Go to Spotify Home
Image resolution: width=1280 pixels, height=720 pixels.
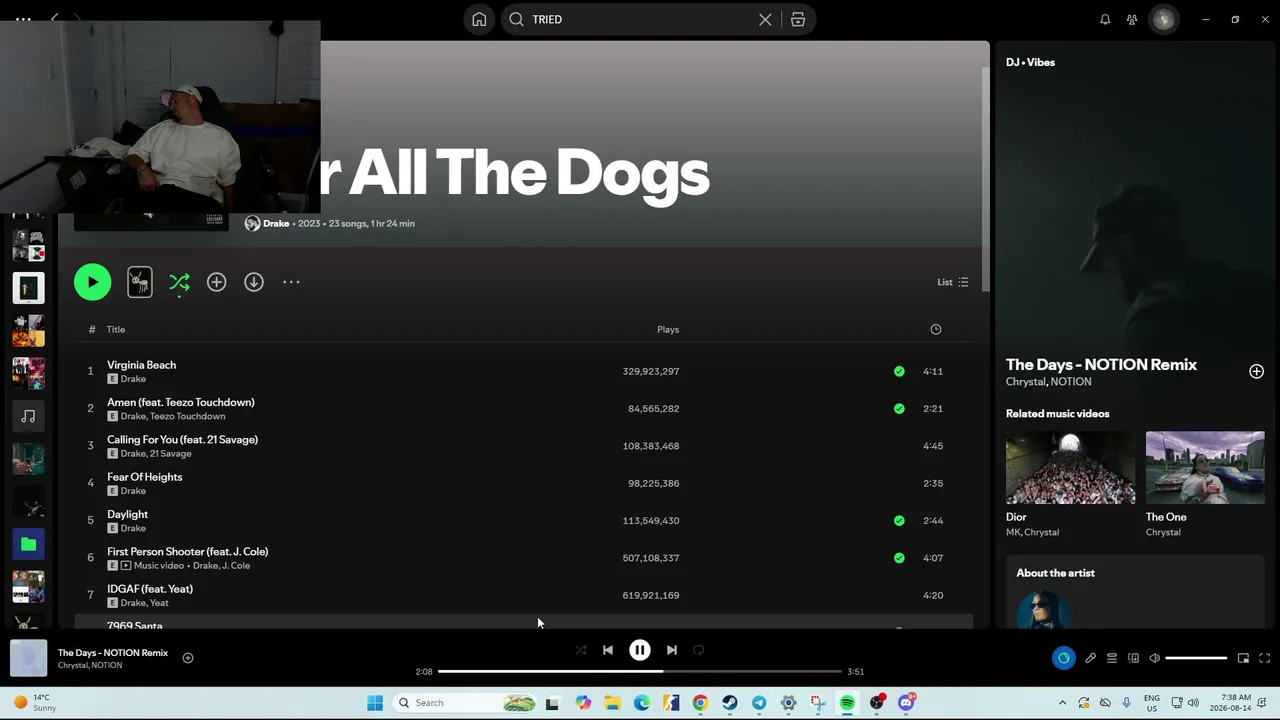479,19
